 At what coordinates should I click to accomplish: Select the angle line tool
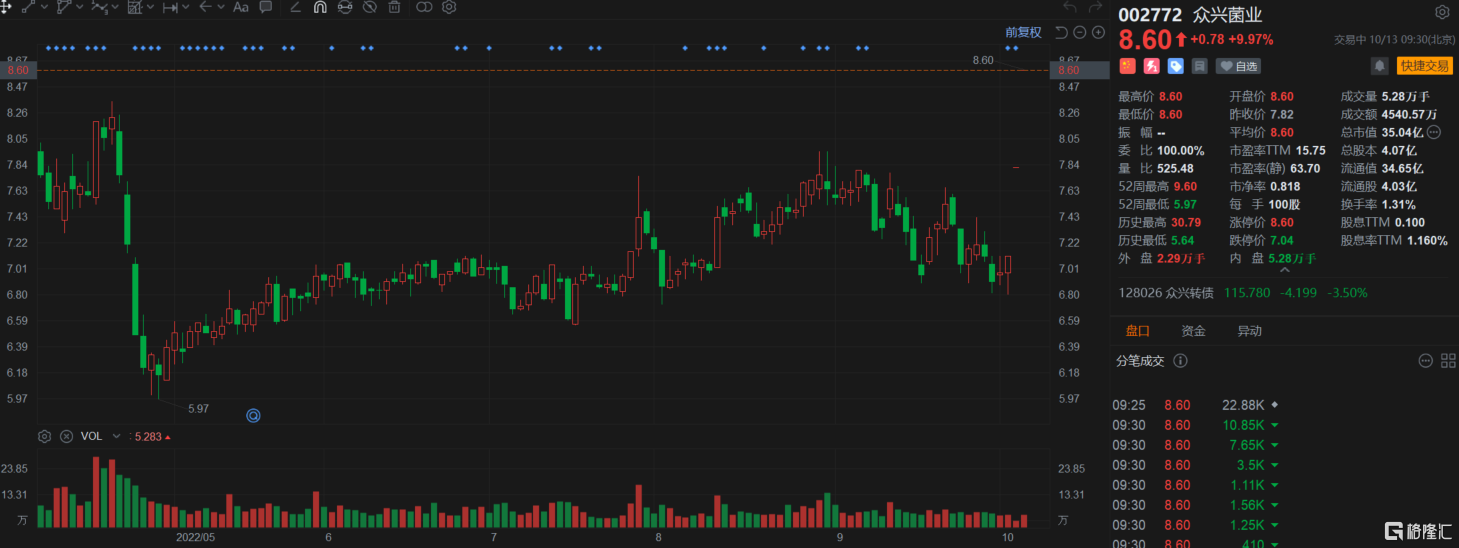coord(295,6)
